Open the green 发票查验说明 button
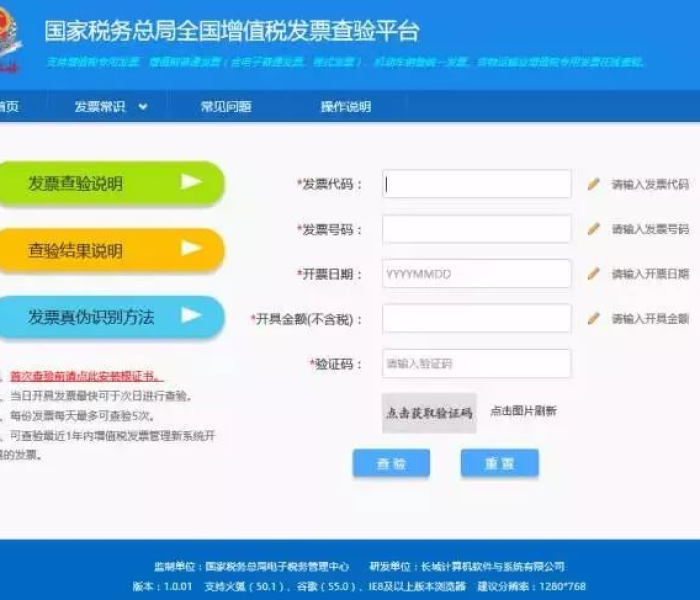 click(111, 183)
